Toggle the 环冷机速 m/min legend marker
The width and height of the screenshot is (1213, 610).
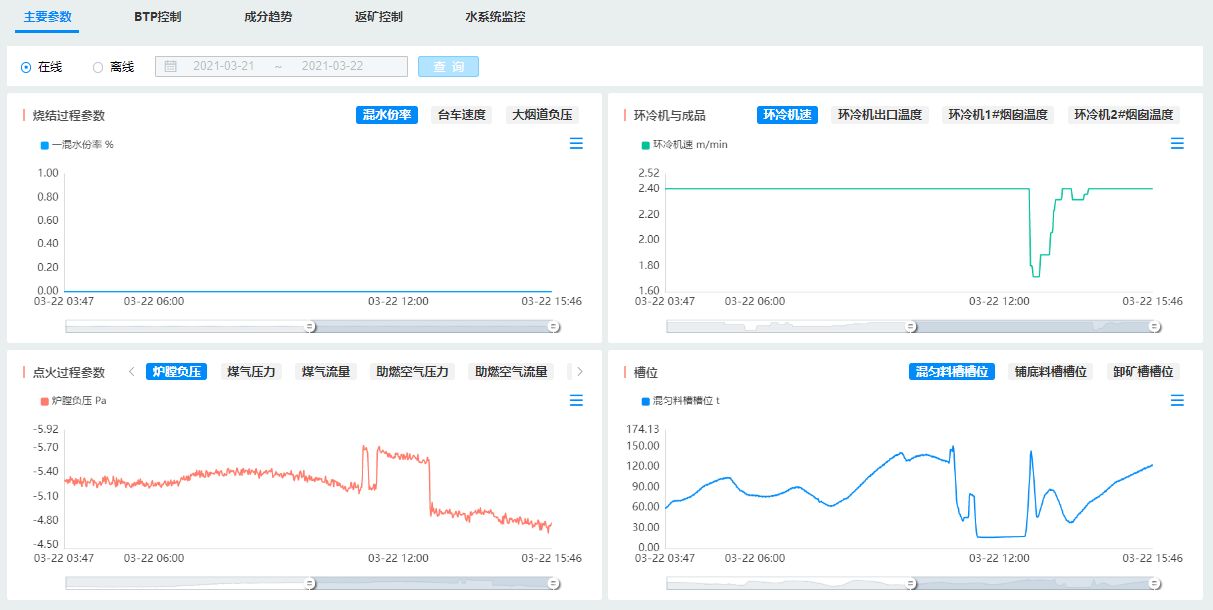tap(646, 145)
